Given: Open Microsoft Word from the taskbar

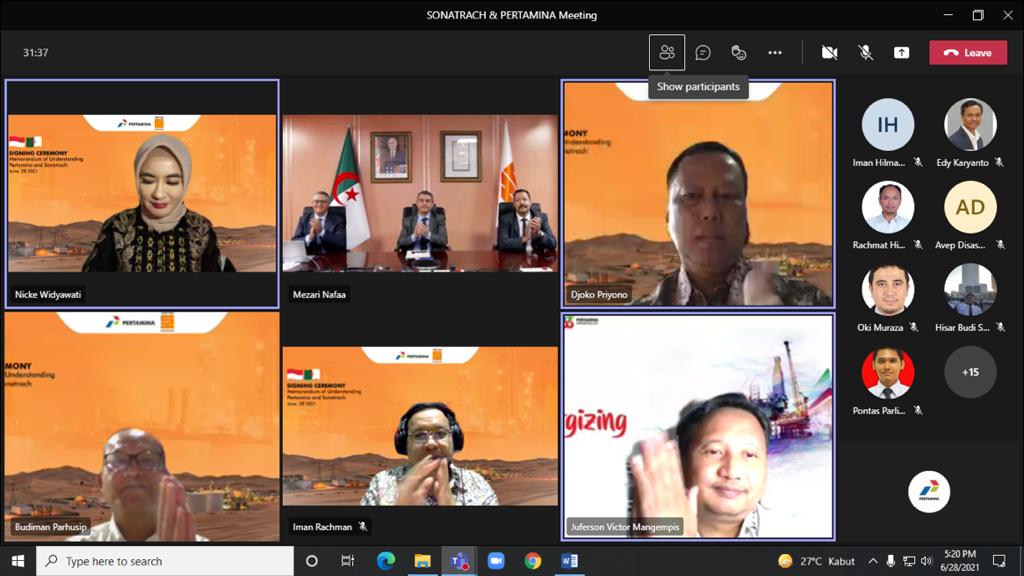Looking at the screenshot, I should [569, 561].
